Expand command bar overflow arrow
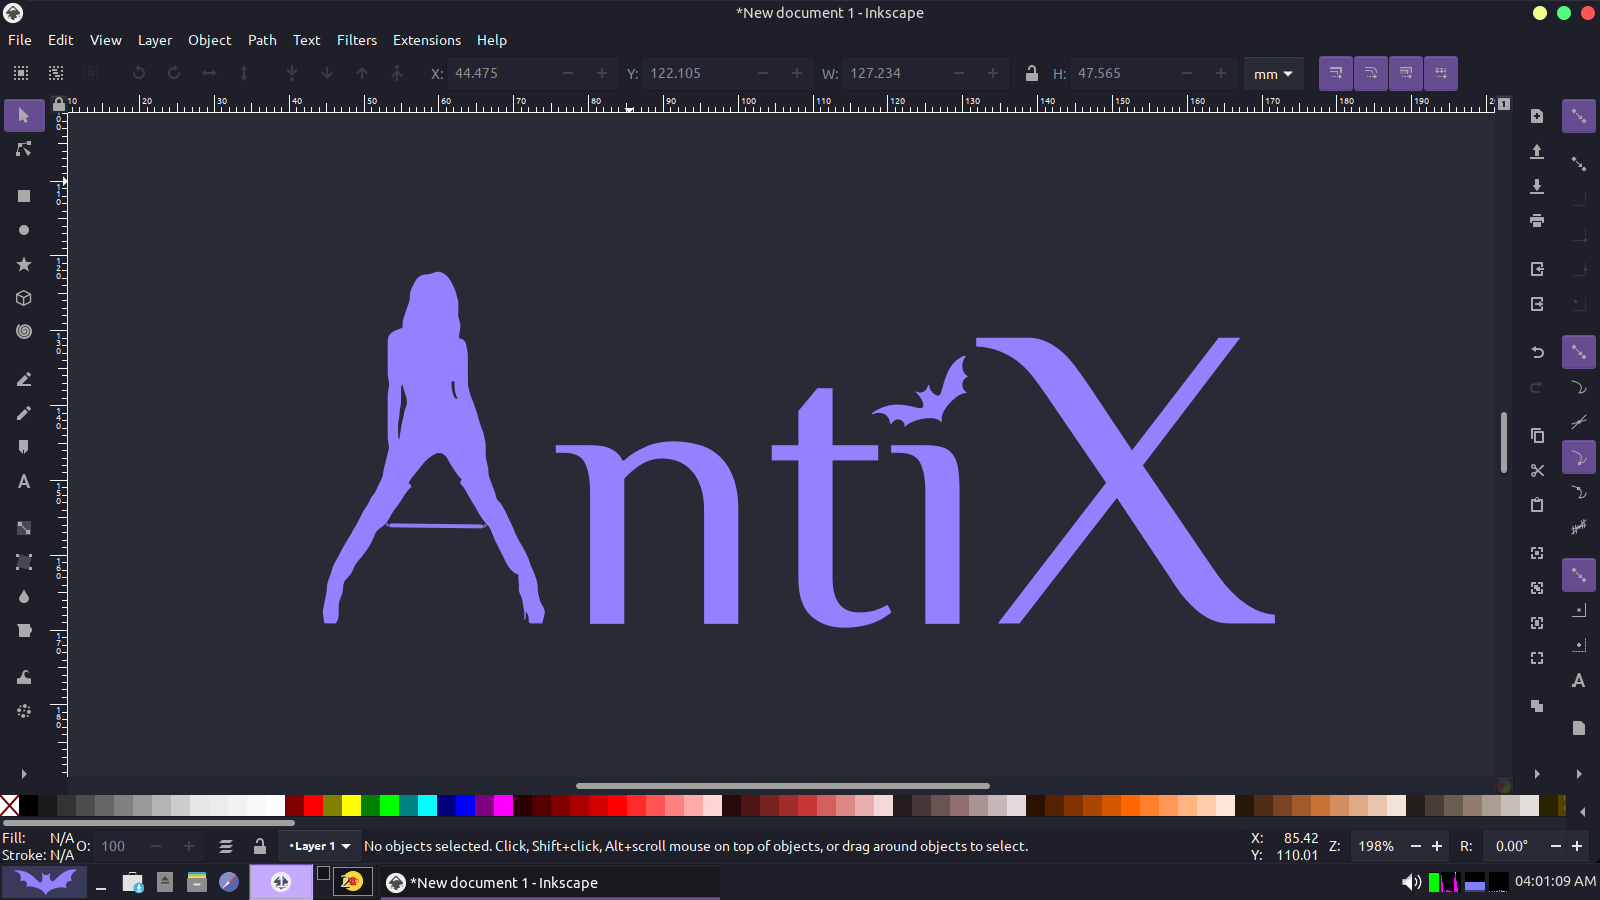The width and height of the screenshot is (1600, 900). point(1537,773)
